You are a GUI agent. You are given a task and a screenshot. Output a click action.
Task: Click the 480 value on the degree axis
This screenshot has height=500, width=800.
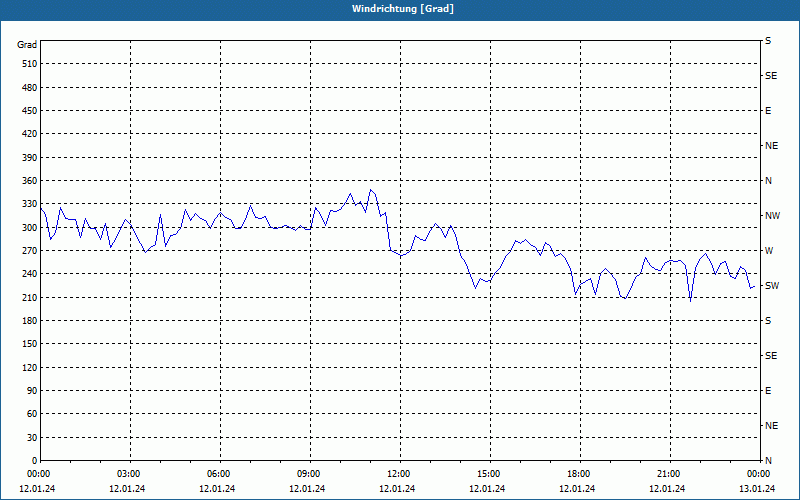point(30,87)
